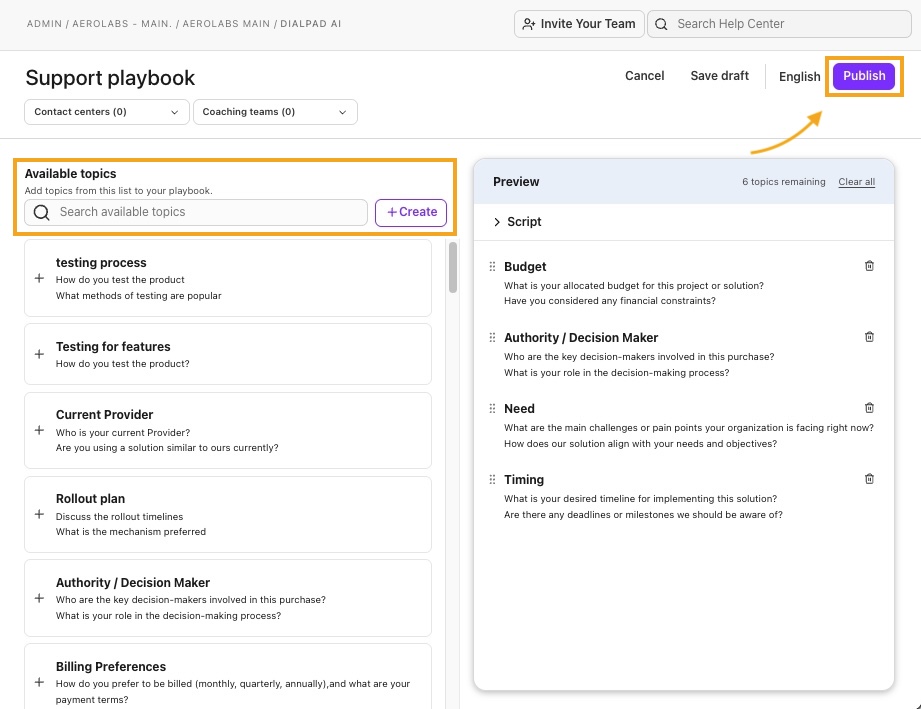The height and width of the screenshot is (709, 921).
Task: Publish the Support playbook
Action: (864, 76)
